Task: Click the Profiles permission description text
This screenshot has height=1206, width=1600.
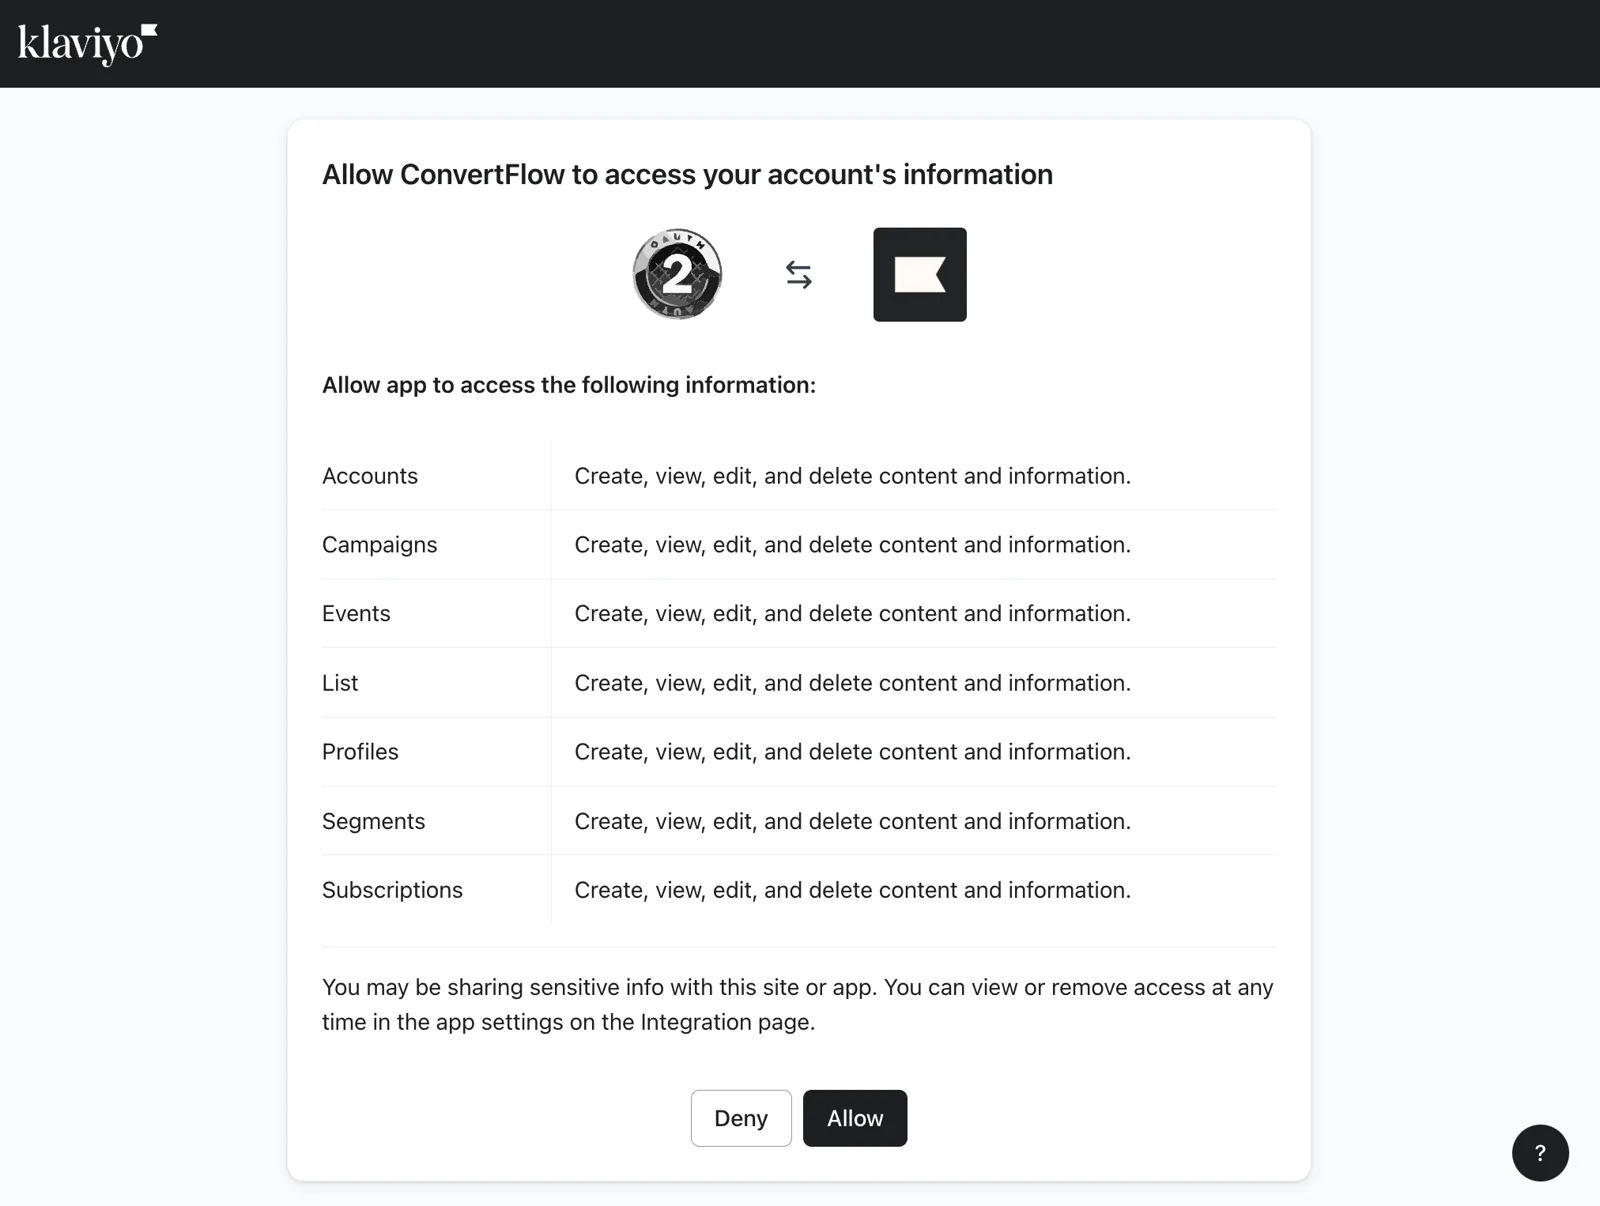Action: 853,752
